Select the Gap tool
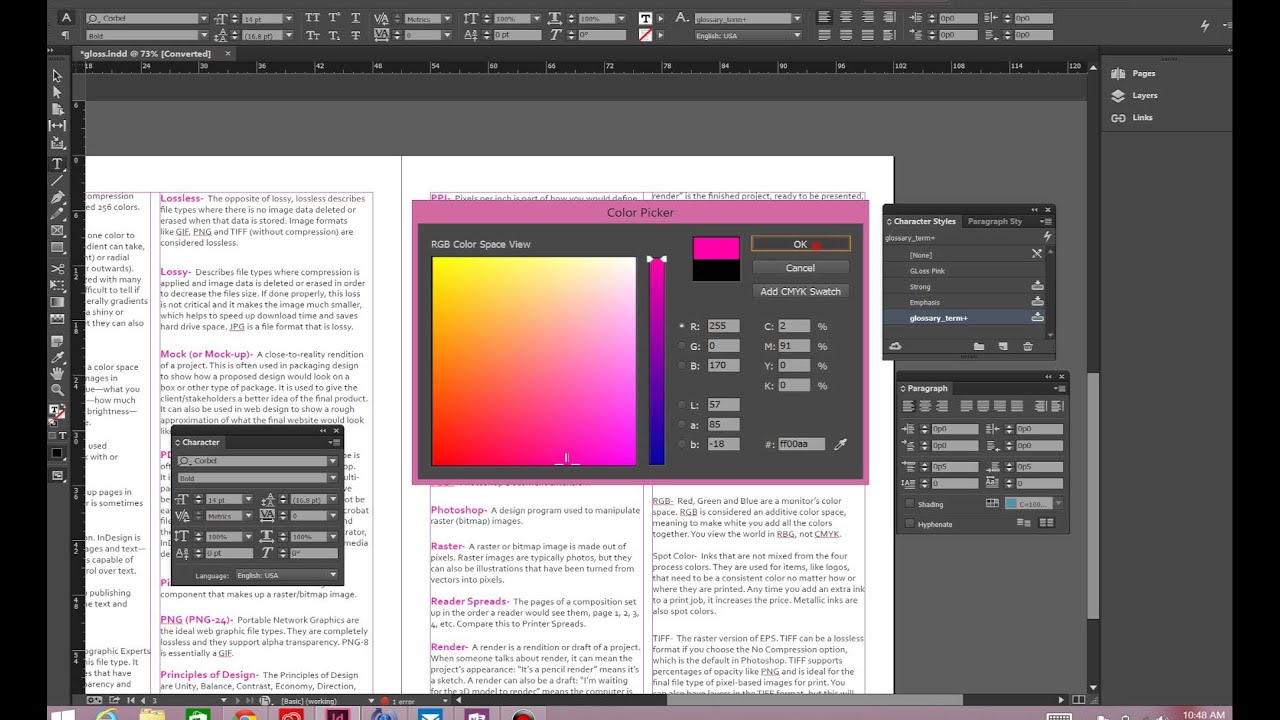Screen dimensions: 1280x720 (x=57, y=126)
